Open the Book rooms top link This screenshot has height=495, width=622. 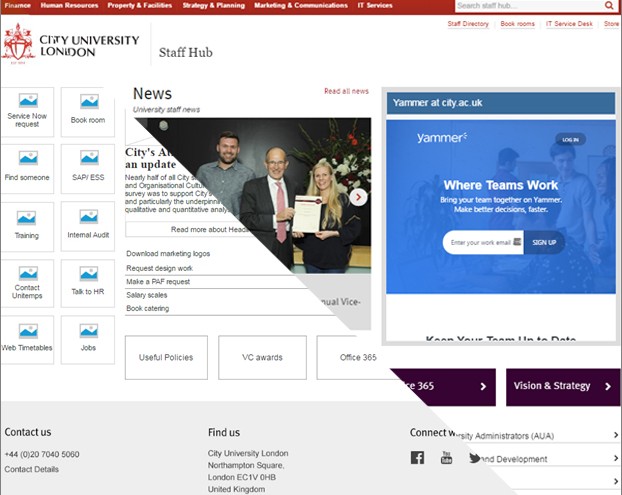pyautogui.click(x=517, y=24)
